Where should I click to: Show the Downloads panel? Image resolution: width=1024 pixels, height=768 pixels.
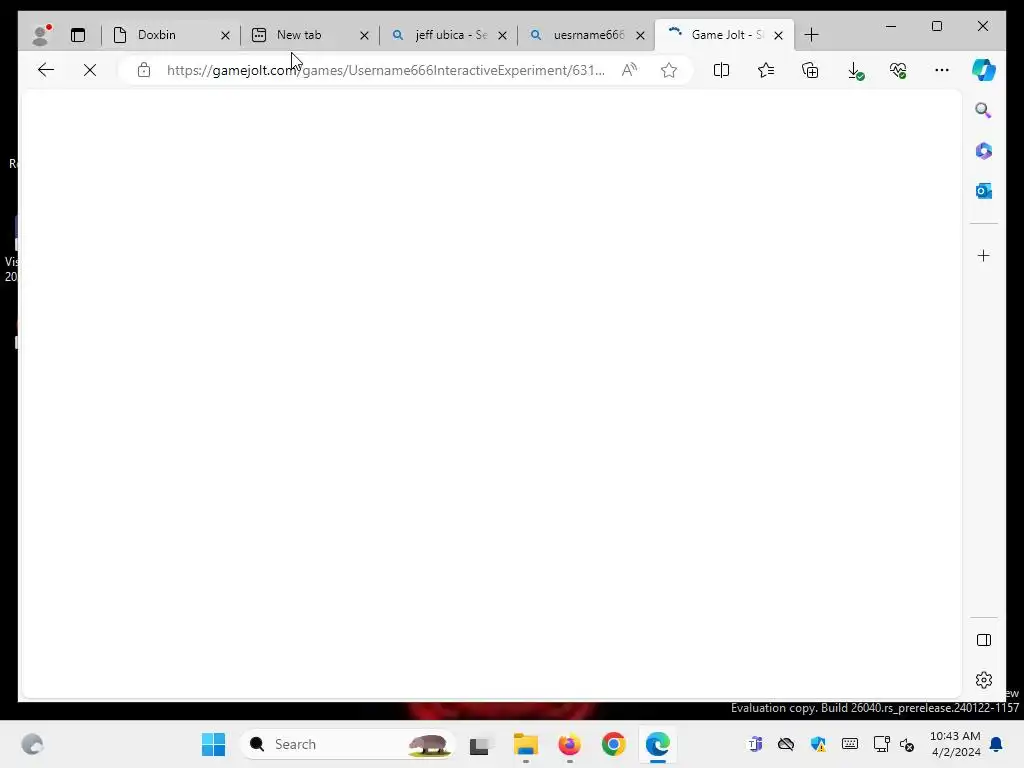(x=855, y=70)
